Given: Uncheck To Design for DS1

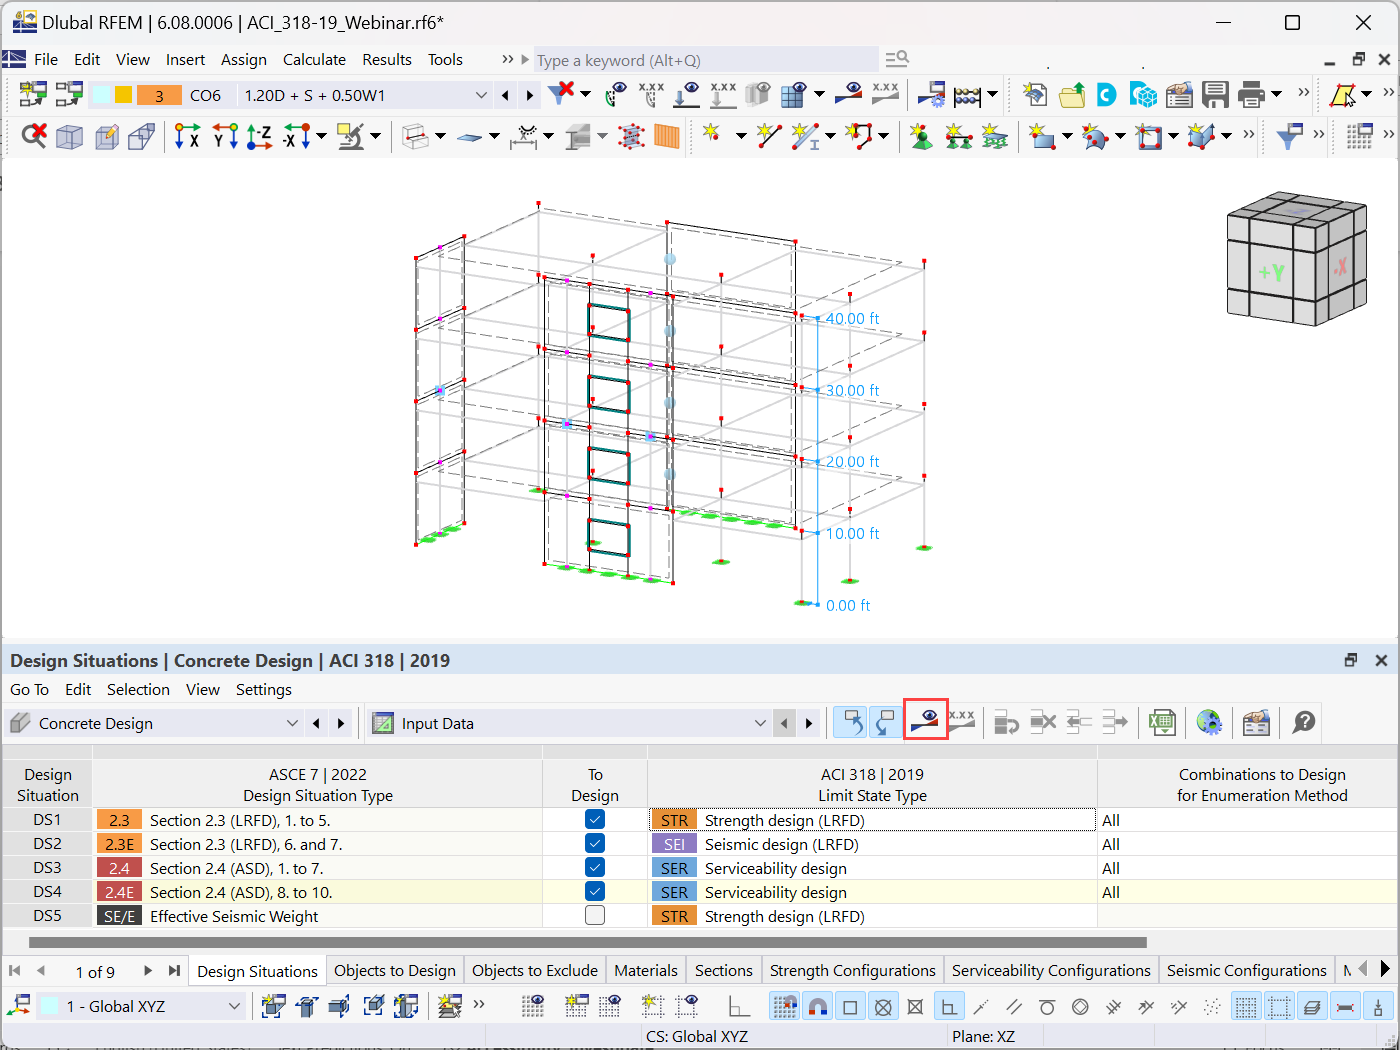Looking at the screenshot, I should pos(596,819).
